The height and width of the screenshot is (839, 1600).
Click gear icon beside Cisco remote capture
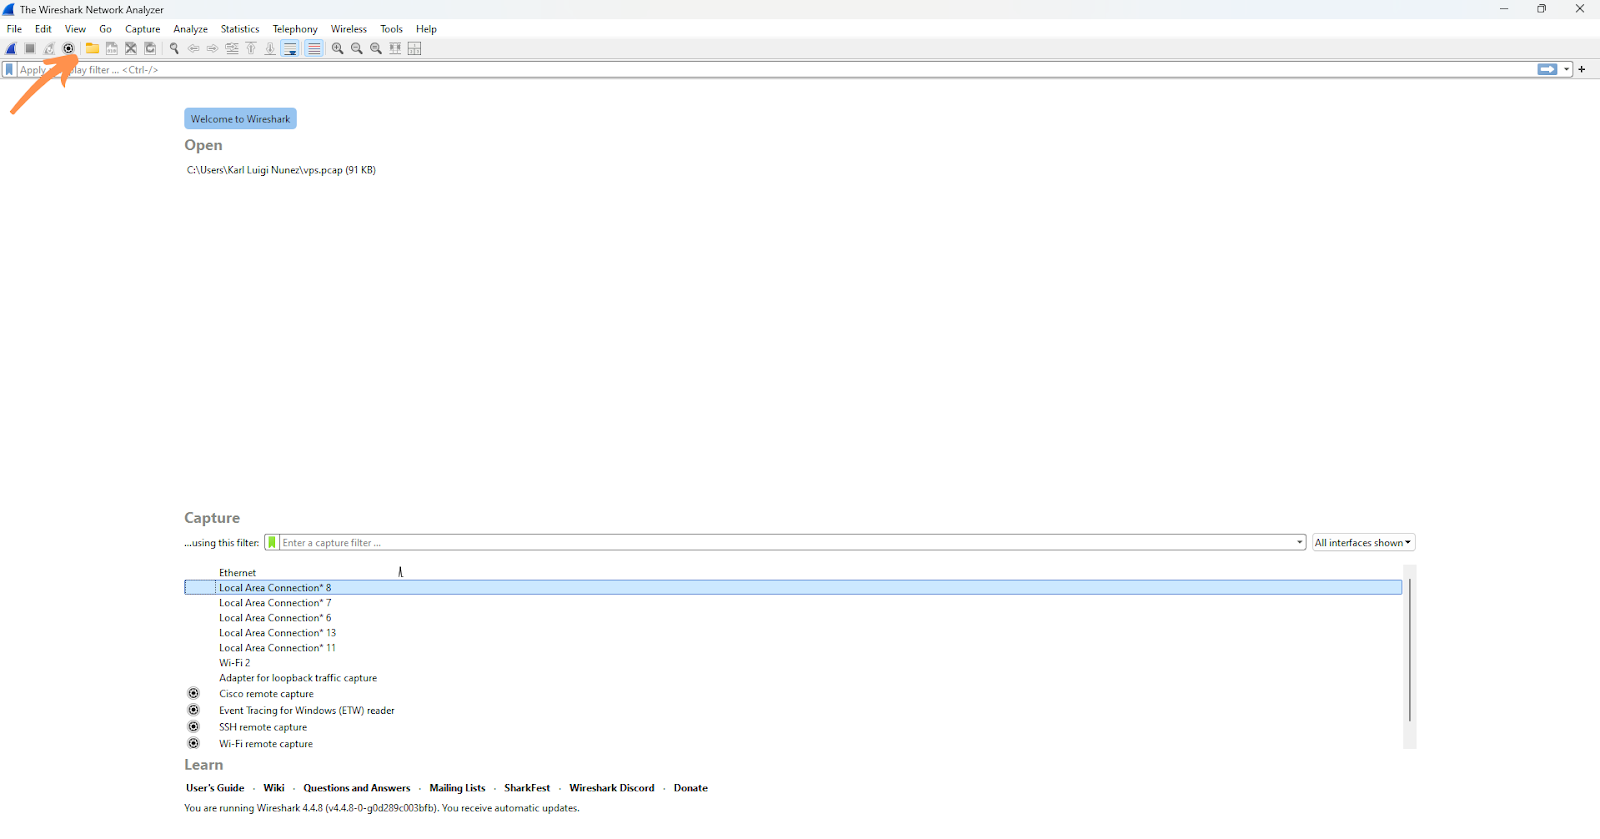(194, 693)
